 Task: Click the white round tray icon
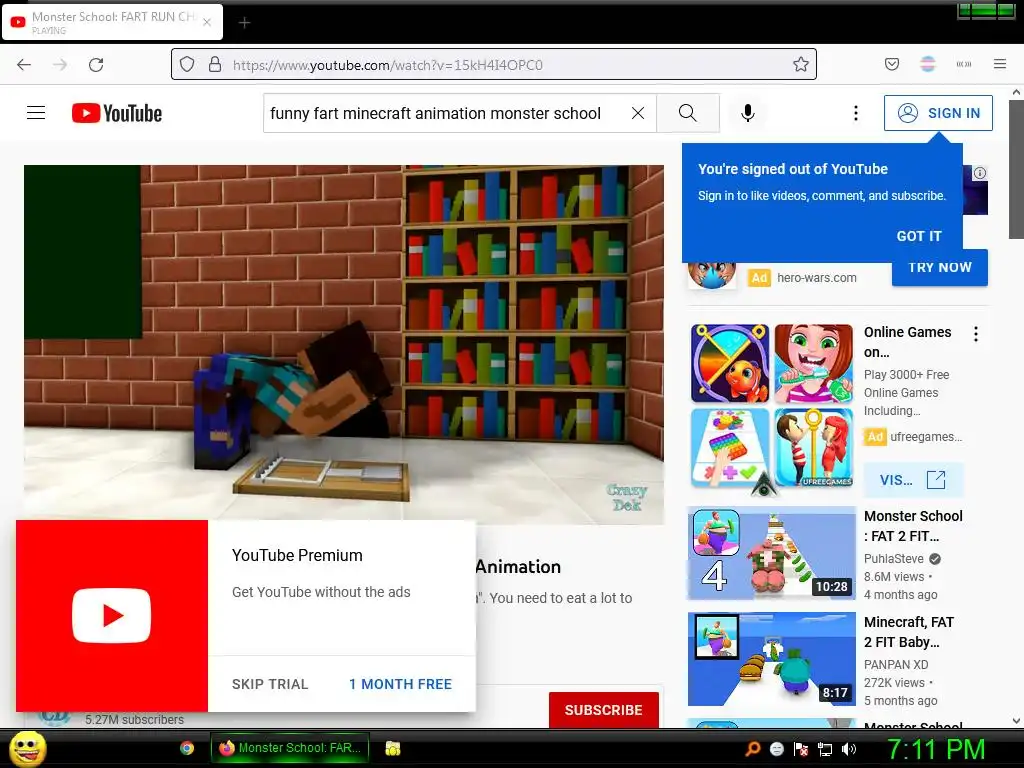tap(776, 749)
